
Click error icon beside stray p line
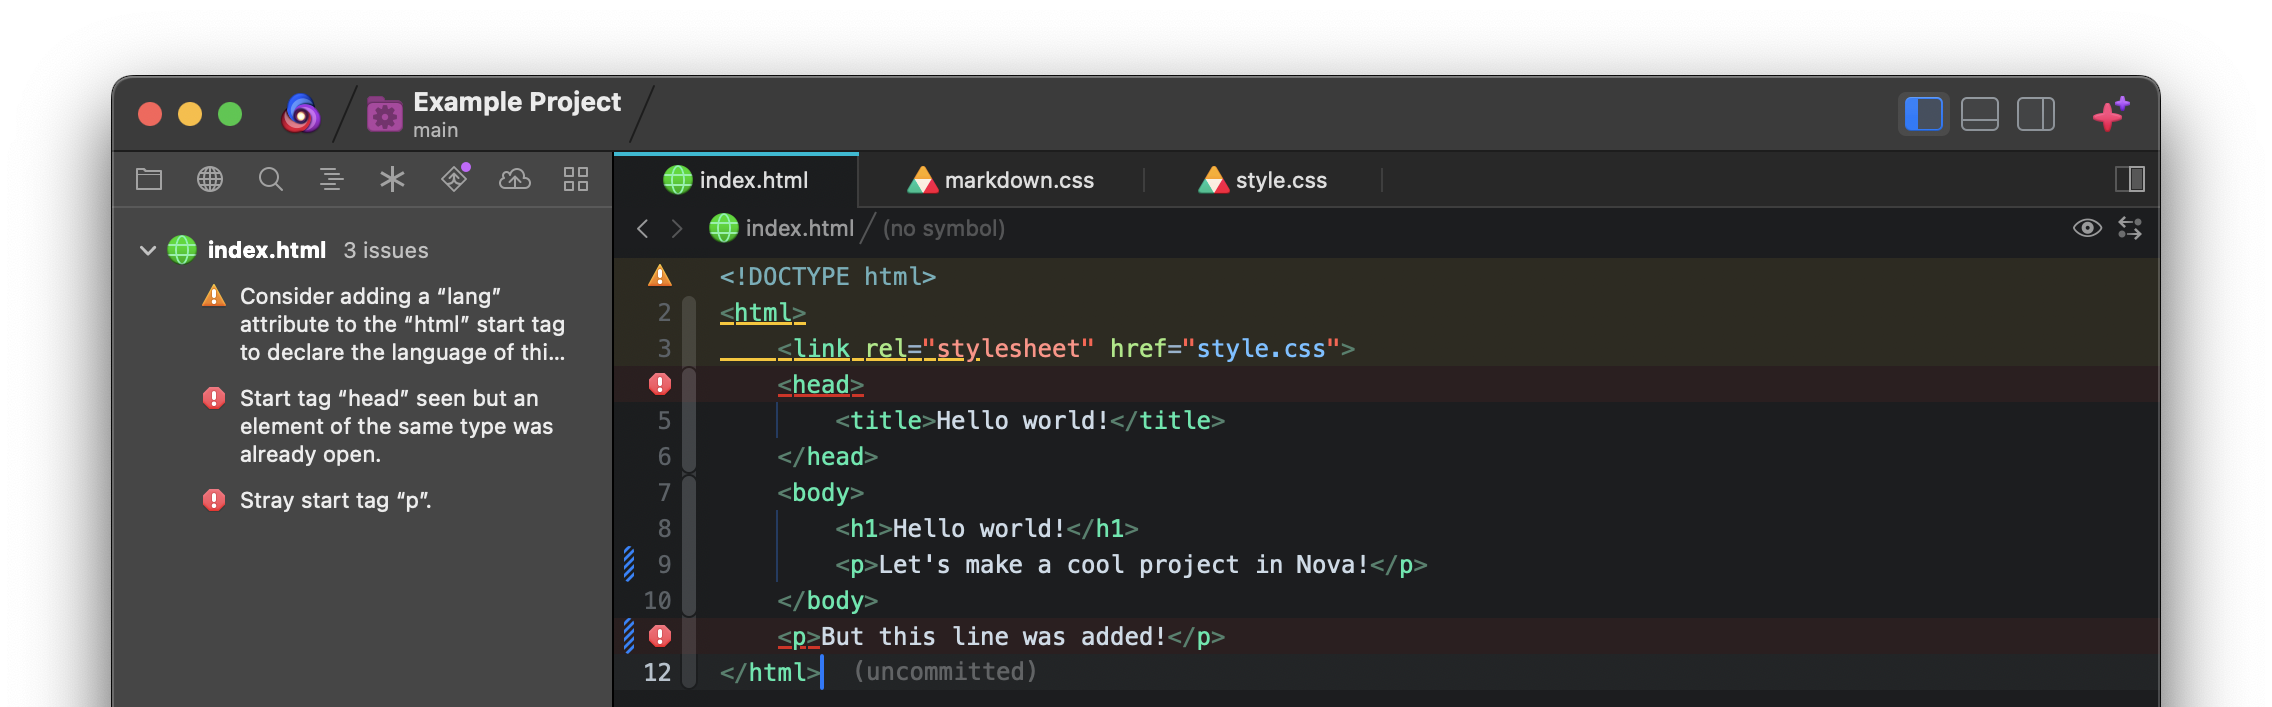(660, 636)
